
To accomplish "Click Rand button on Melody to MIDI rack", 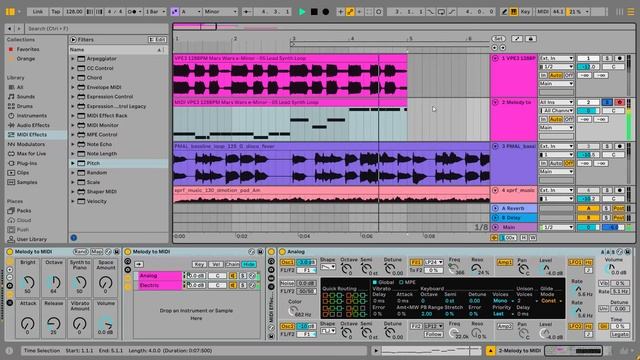I will coord(80,252).
